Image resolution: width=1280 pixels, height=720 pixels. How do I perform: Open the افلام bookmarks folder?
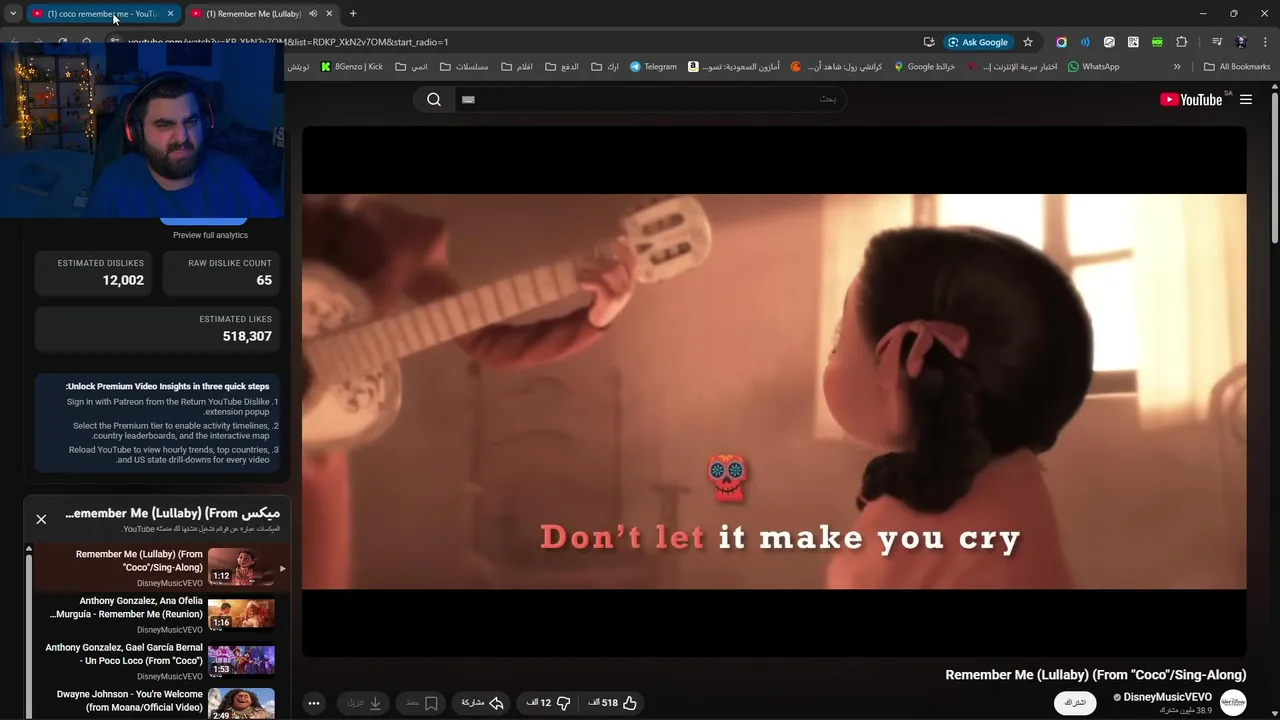click(x=517, y=67)
